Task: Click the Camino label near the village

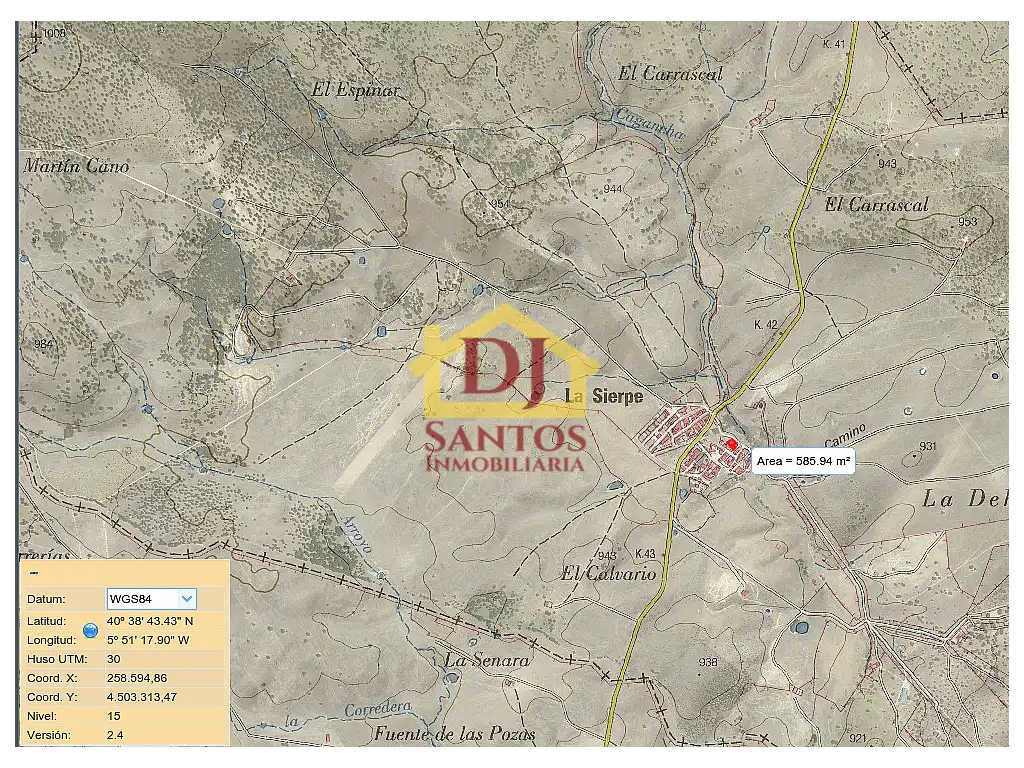Action: point(844,435)
